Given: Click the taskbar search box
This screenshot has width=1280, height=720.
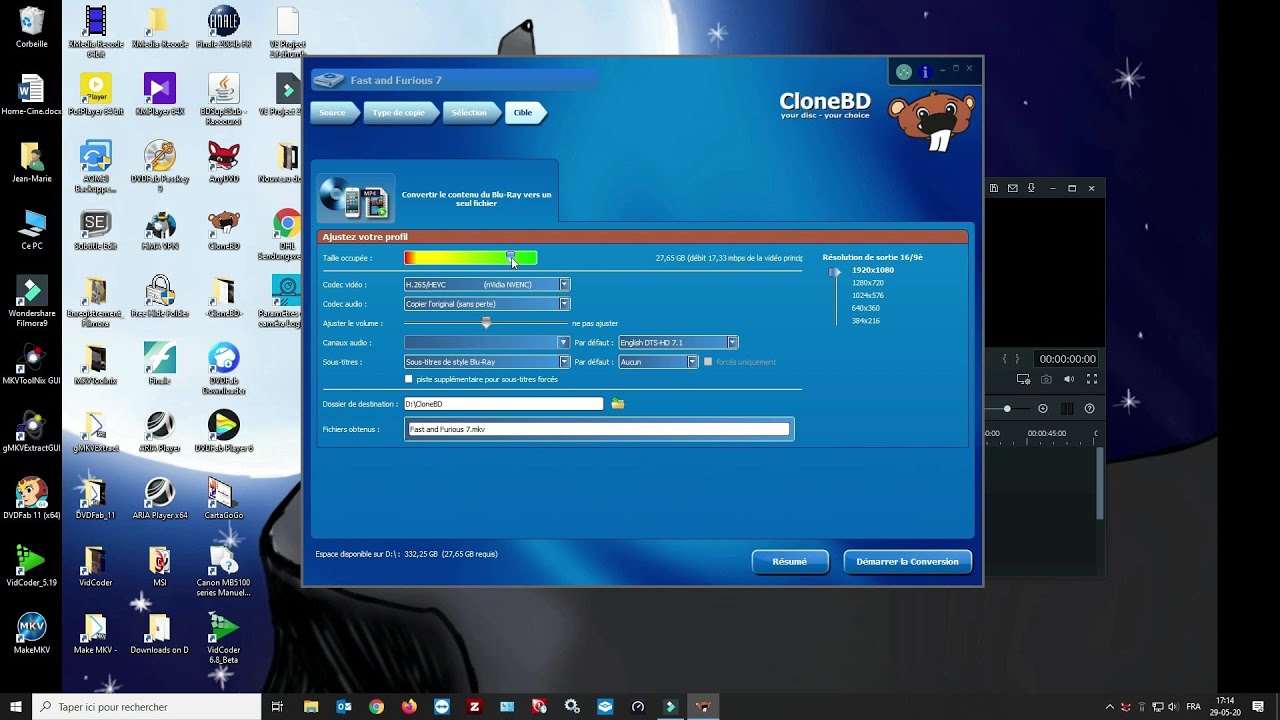Looking at the screenshot, I should [147, 706].
